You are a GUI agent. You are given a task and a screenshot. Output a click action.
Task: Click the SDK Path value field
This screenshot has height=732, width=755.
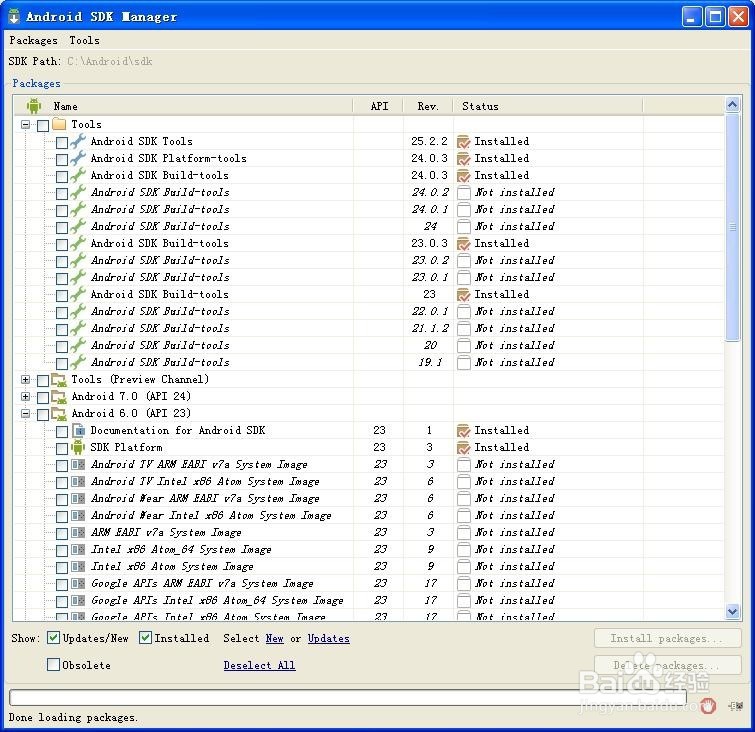[110, 62]
